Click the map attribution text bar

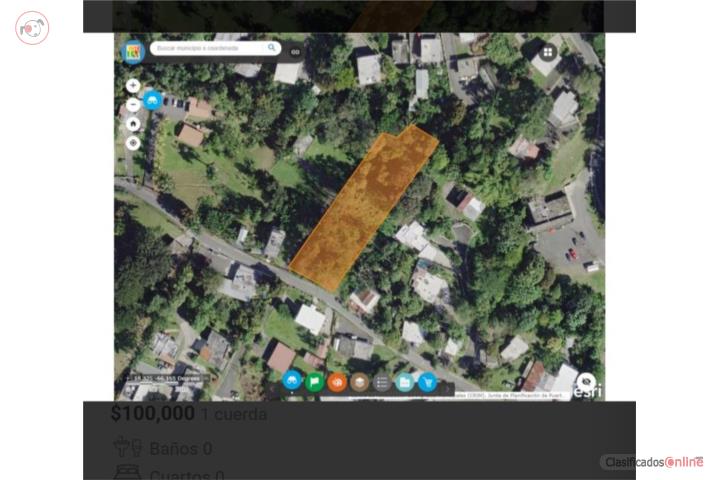pos(510,395)
